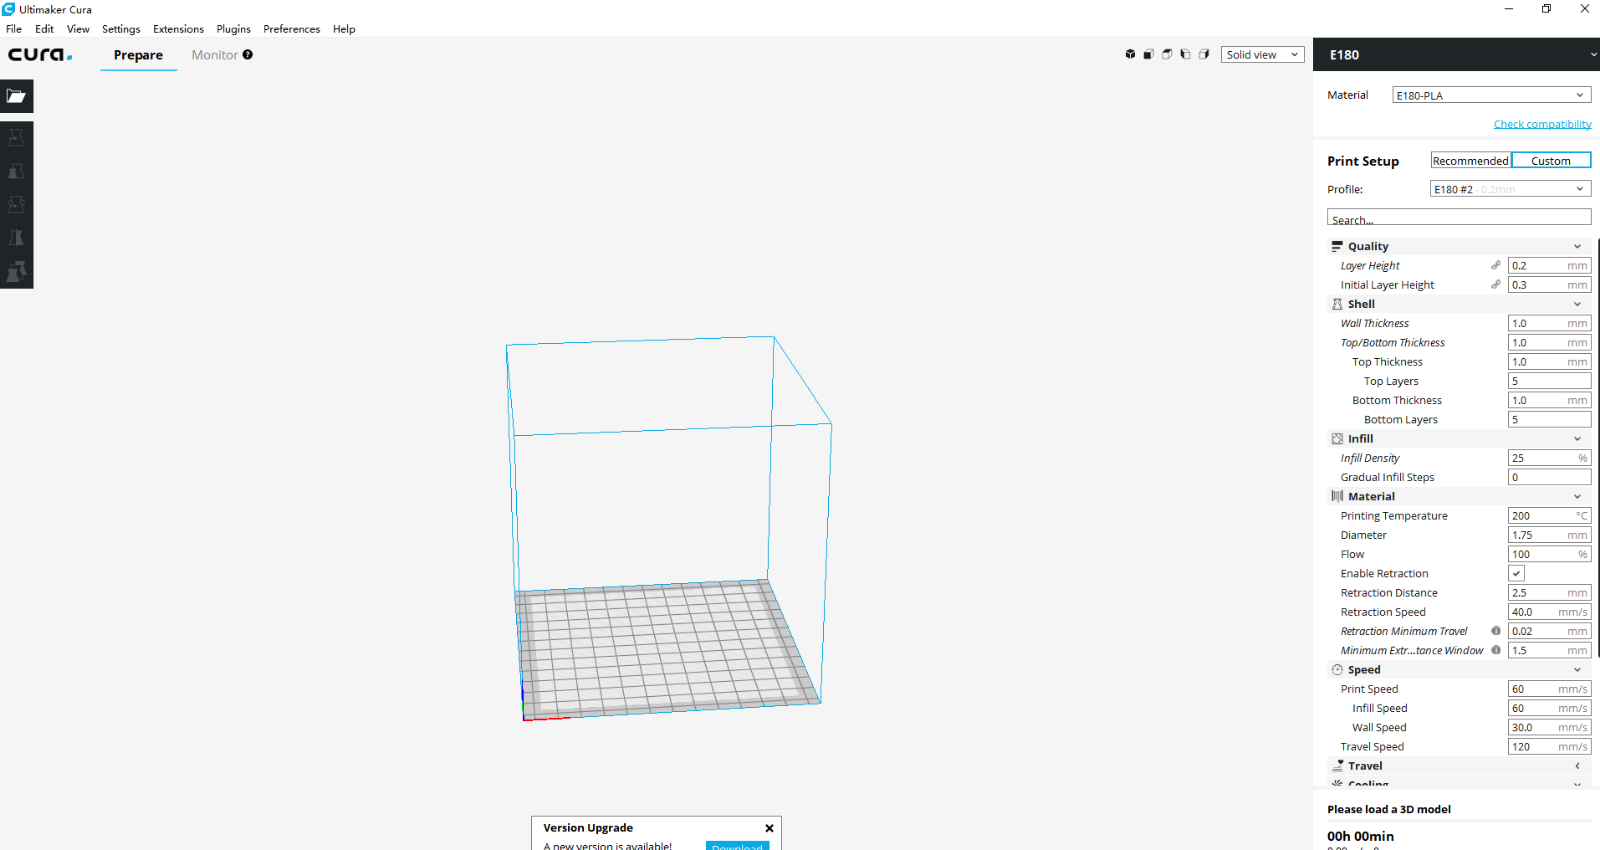Click the Speed category icon

point(1337,670)
